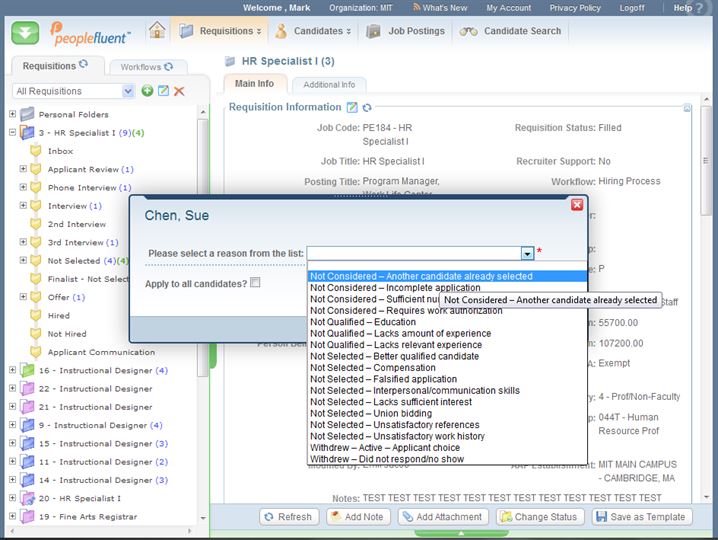Collapse the 3 - HR Specialist I folder

click(12, 132)
